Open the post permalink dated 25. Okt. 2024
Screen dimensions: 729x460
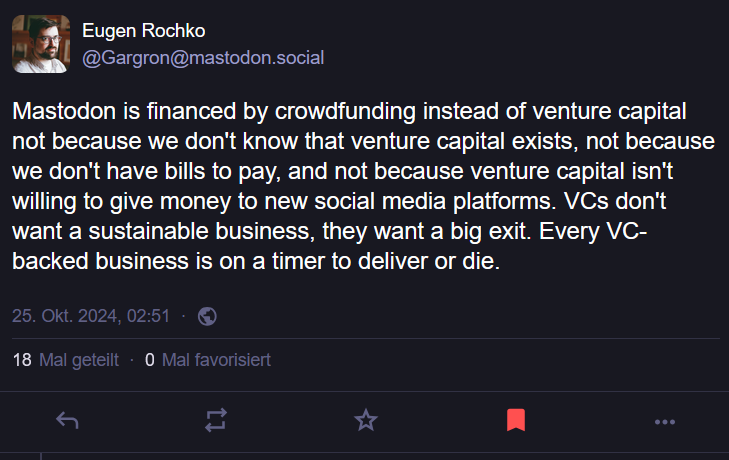coord(91,316)
